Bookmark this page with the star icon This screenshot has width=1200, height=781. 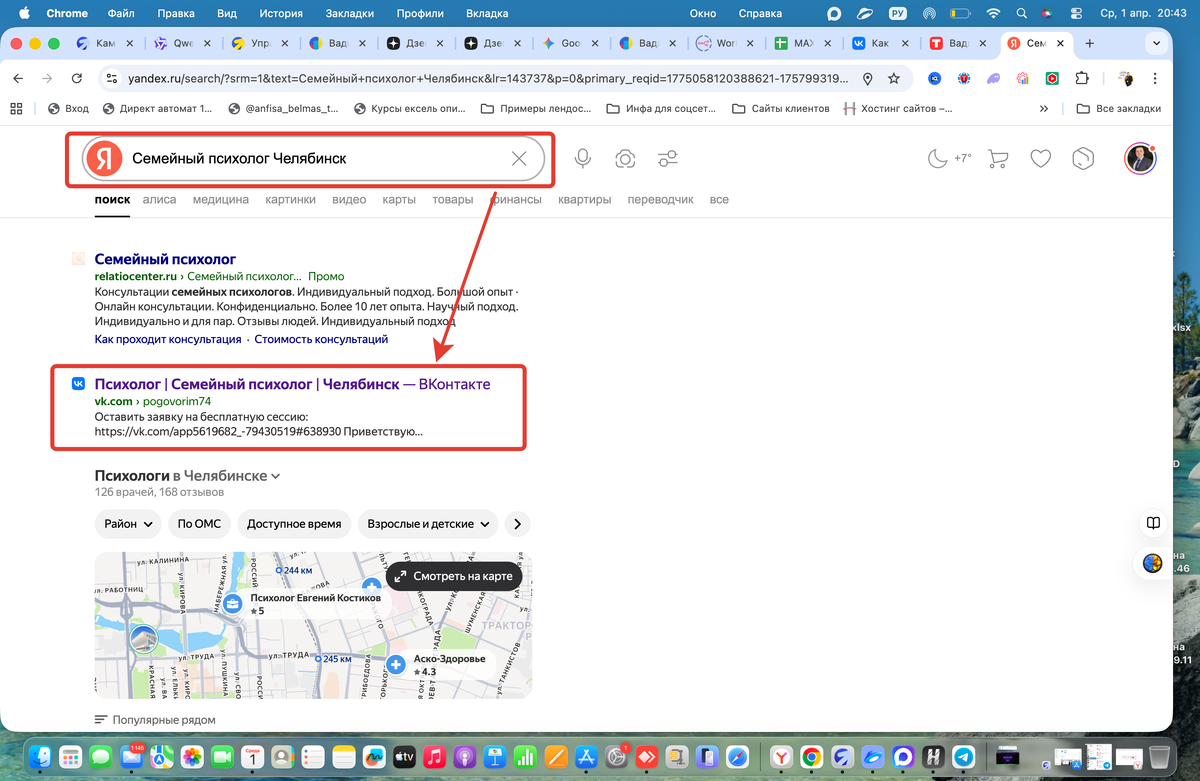[x=893, y=79]
